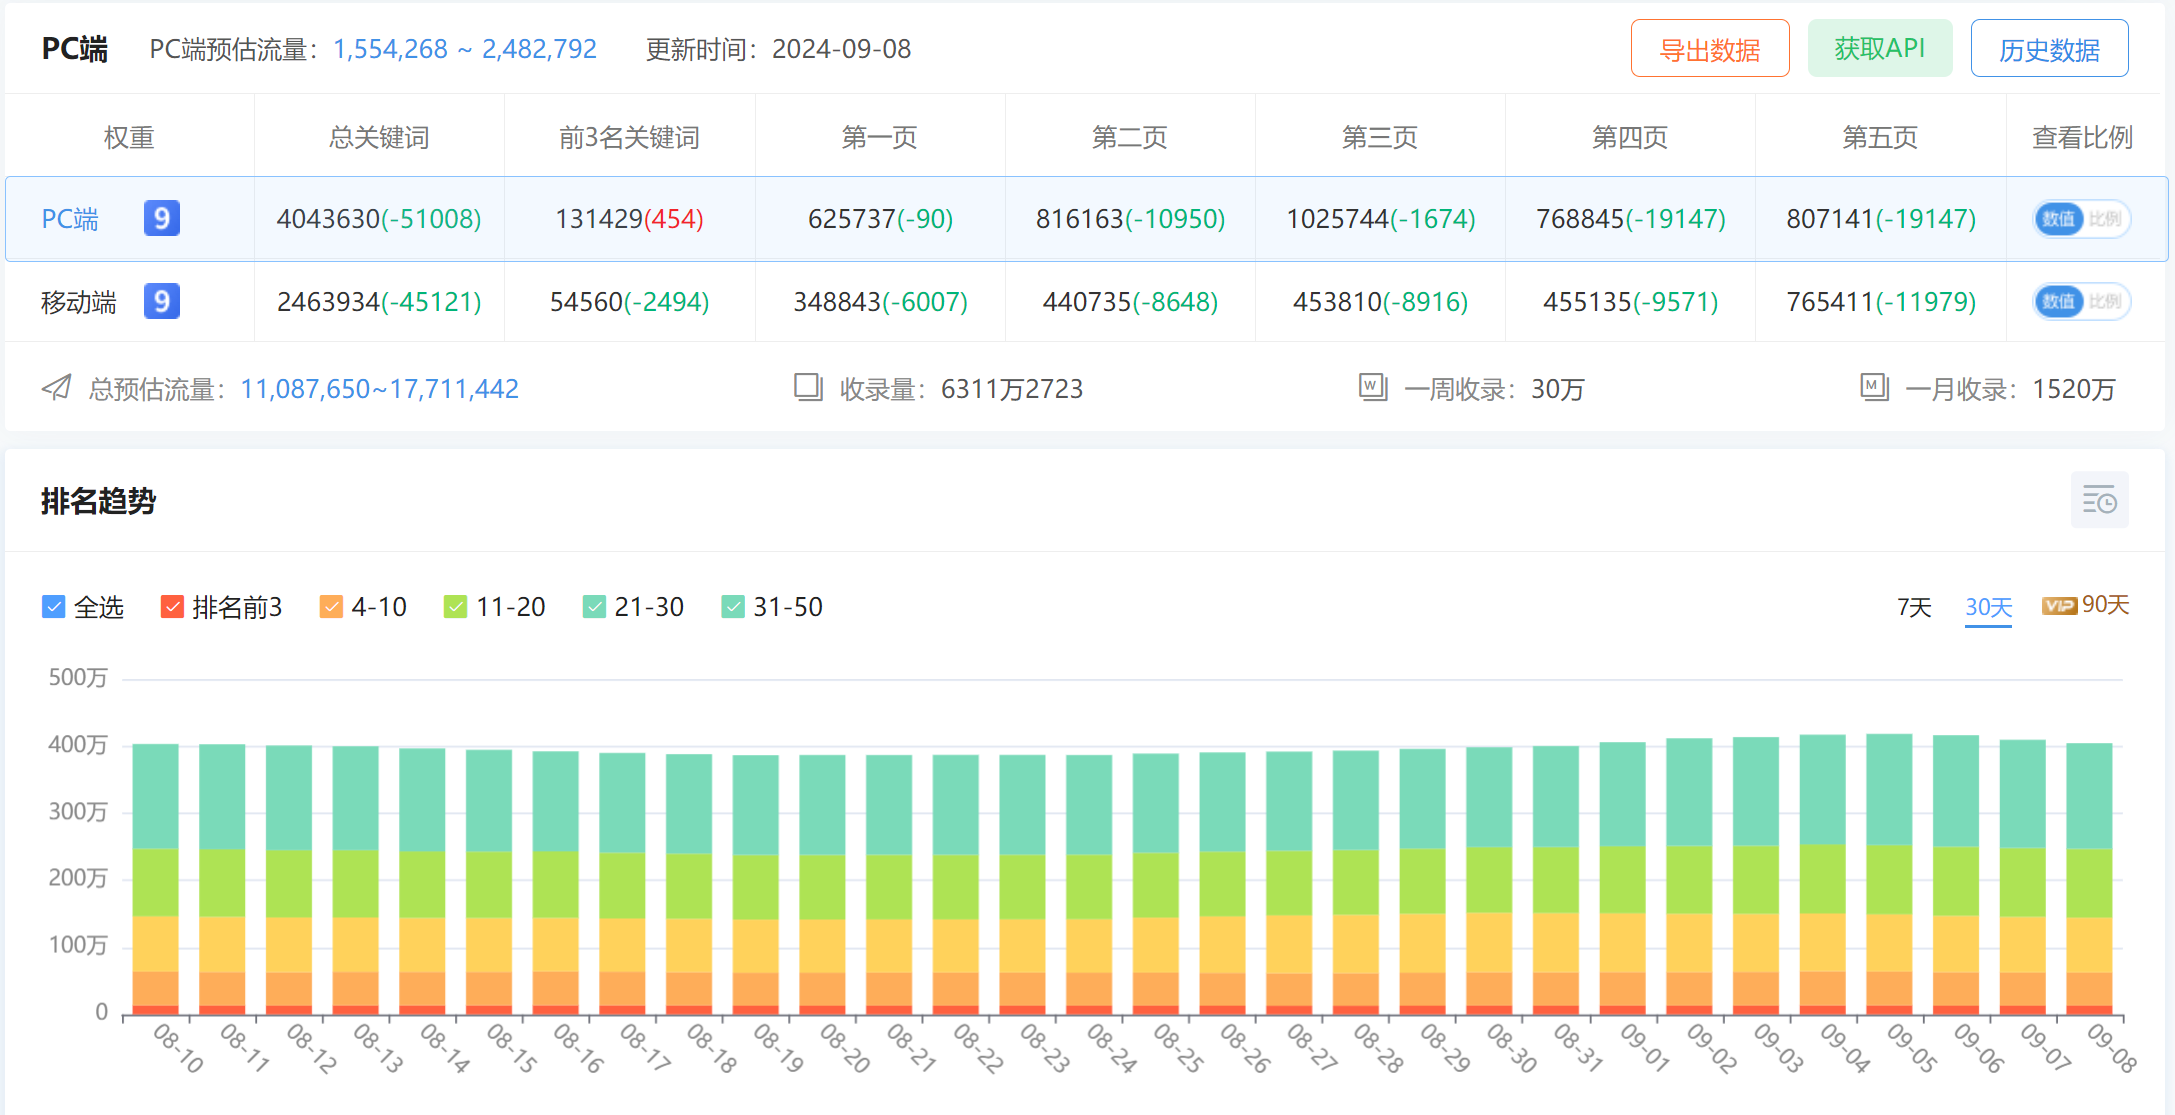Image resolution: width=2175 pixels, height=1115 pixels.
Task: Click the 前3名关键词 column header
Action: (629, 137)
